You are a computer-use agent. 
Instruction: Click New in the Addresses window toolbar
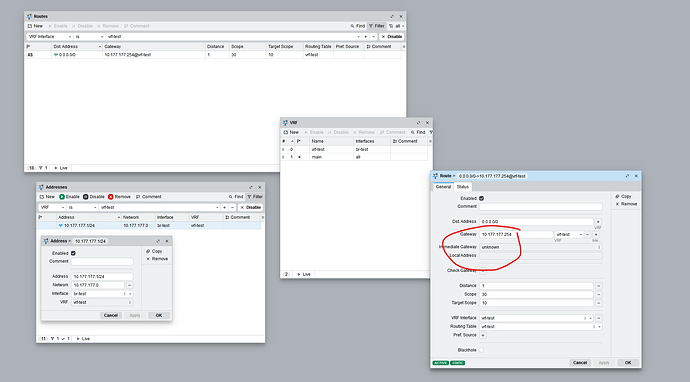coord(47,197)
